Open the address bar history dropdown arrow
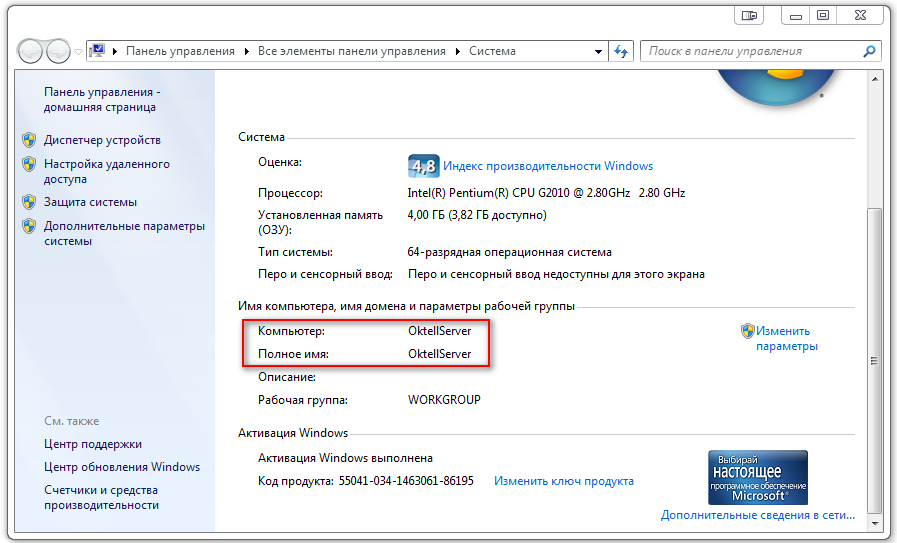Screen dimensions: 897x543 point(598,51)
